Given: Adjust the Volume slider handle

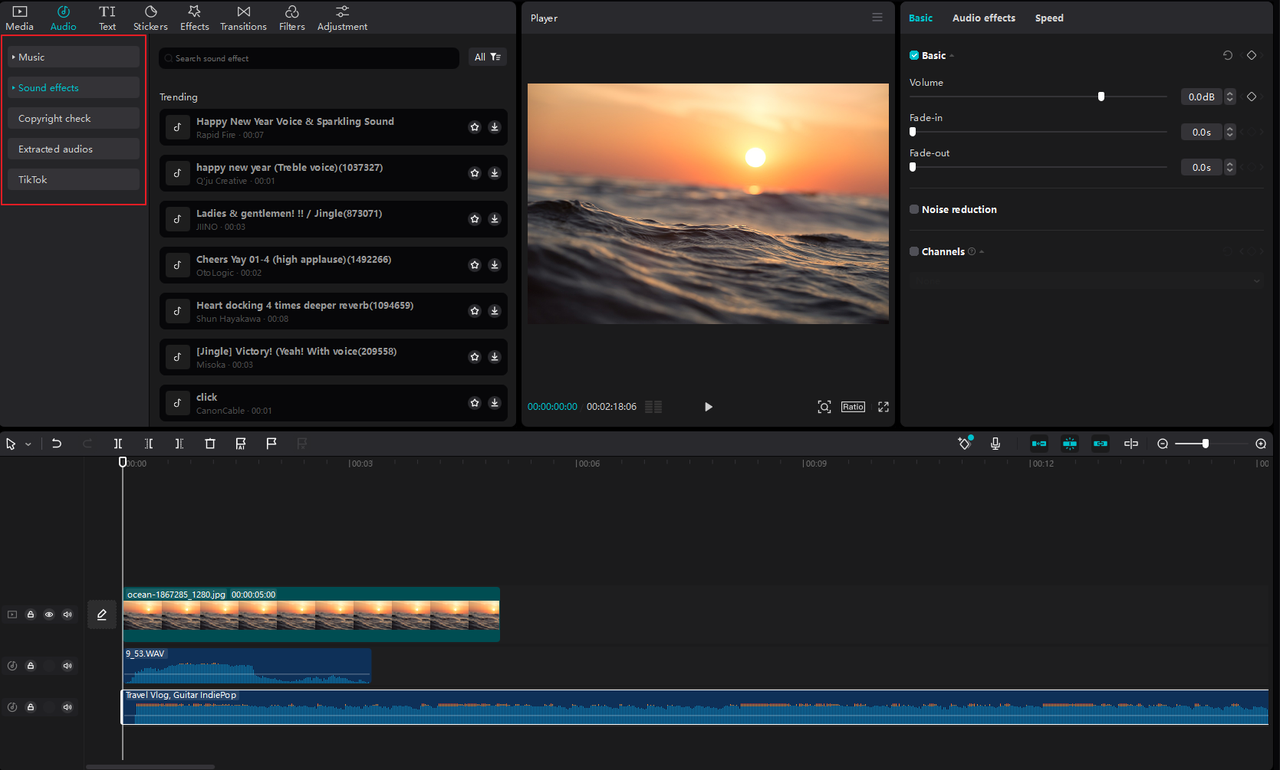Looking at the screenshot, I should coord(1101,97).
